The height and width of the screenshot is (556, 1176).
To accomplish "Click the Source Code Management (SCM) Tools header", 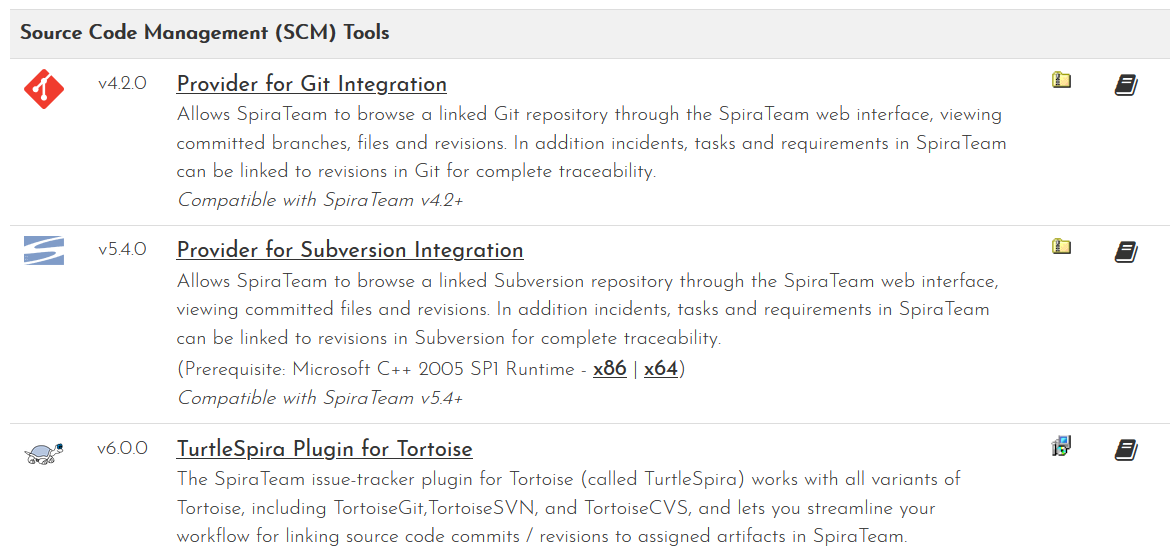I will click(x=205, y=33).
